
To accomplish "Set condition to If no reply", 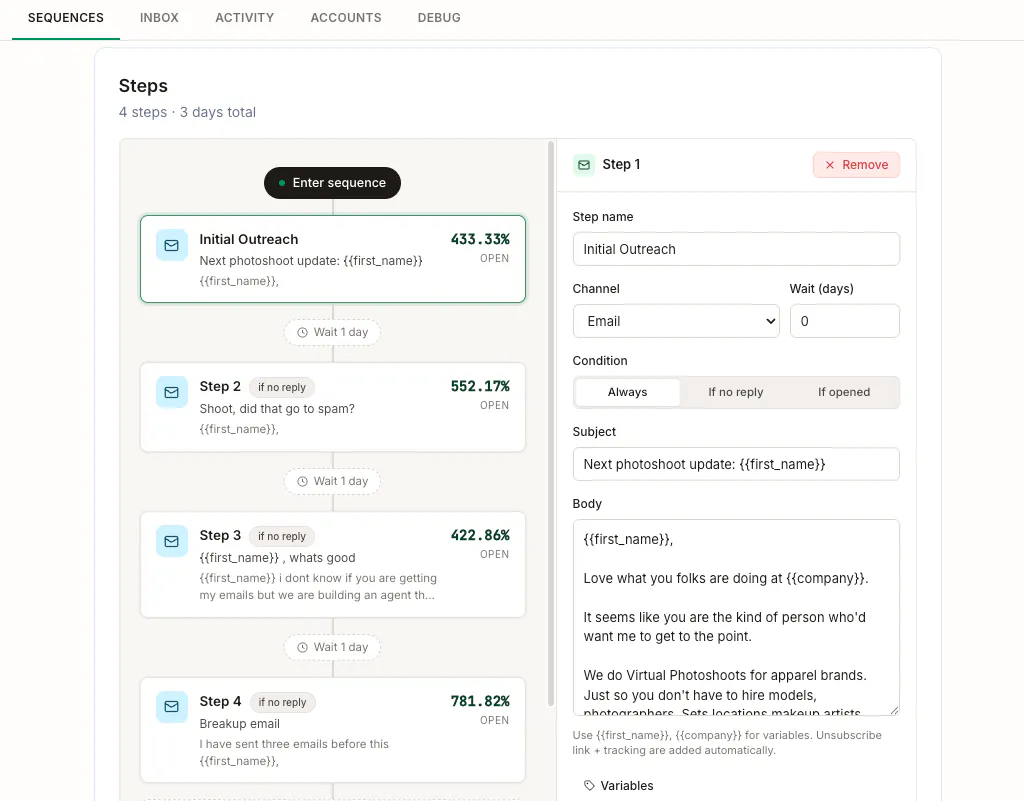I will point(735,392).
